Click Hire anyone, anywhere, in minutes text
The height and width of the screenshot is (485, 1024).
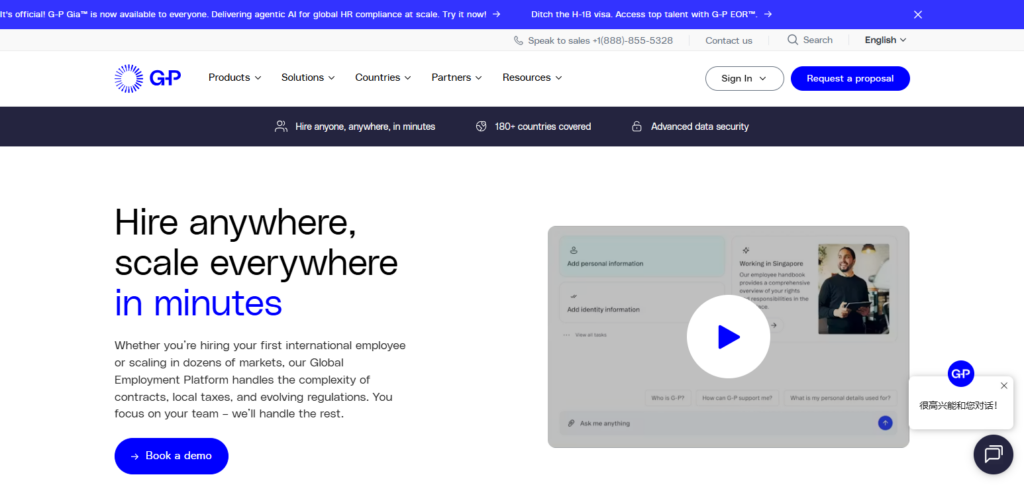[x=365, y=127]
